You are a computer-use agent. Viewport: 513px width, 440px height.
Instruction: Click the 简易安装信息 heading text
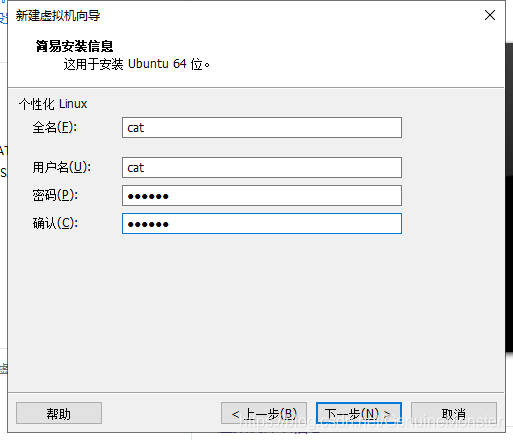[x=74, y=46]
